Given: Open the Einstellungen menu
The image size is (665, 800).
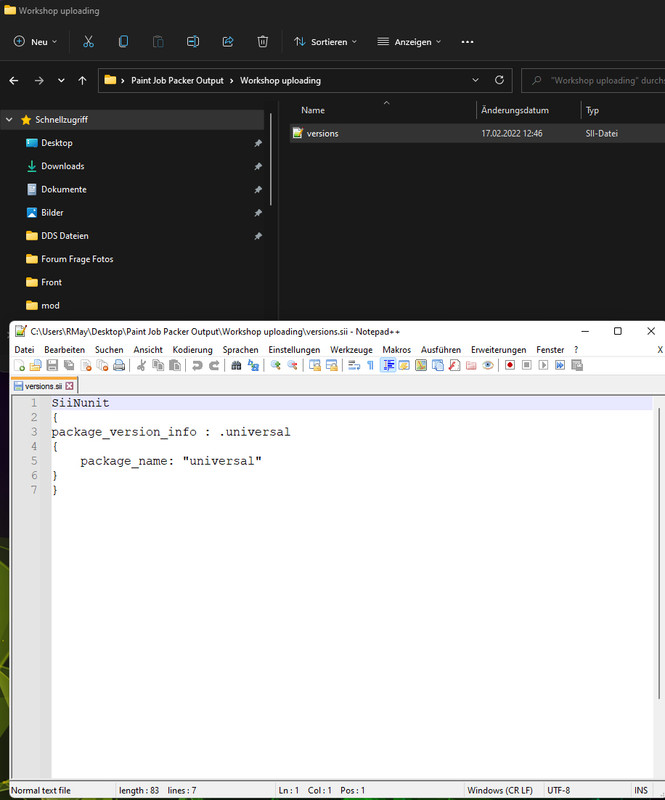Looking at the screenshot, I should pyautogui.click(x=294, y=350).
